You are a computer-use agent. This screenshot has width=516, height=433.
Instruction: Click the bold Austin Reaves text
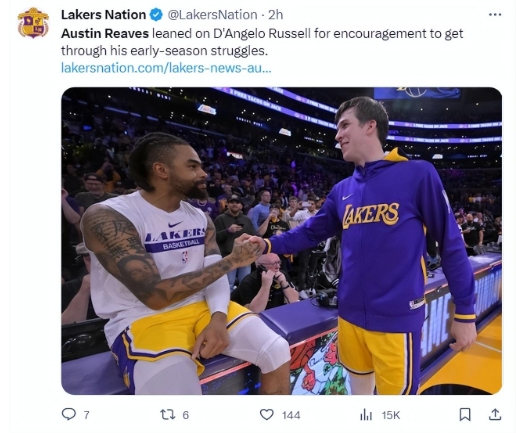tap(105, 34)
